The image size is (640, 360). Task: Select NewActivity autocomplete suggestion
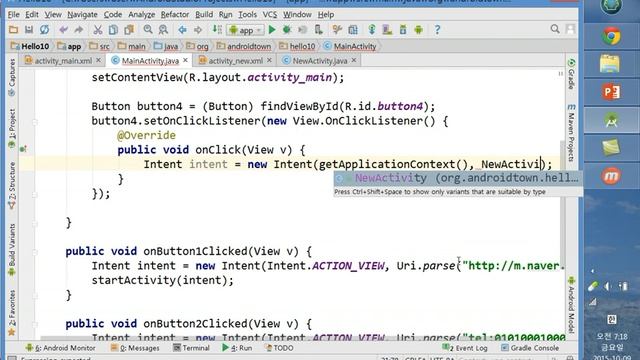pyautogui.click(x=457, y=178)
